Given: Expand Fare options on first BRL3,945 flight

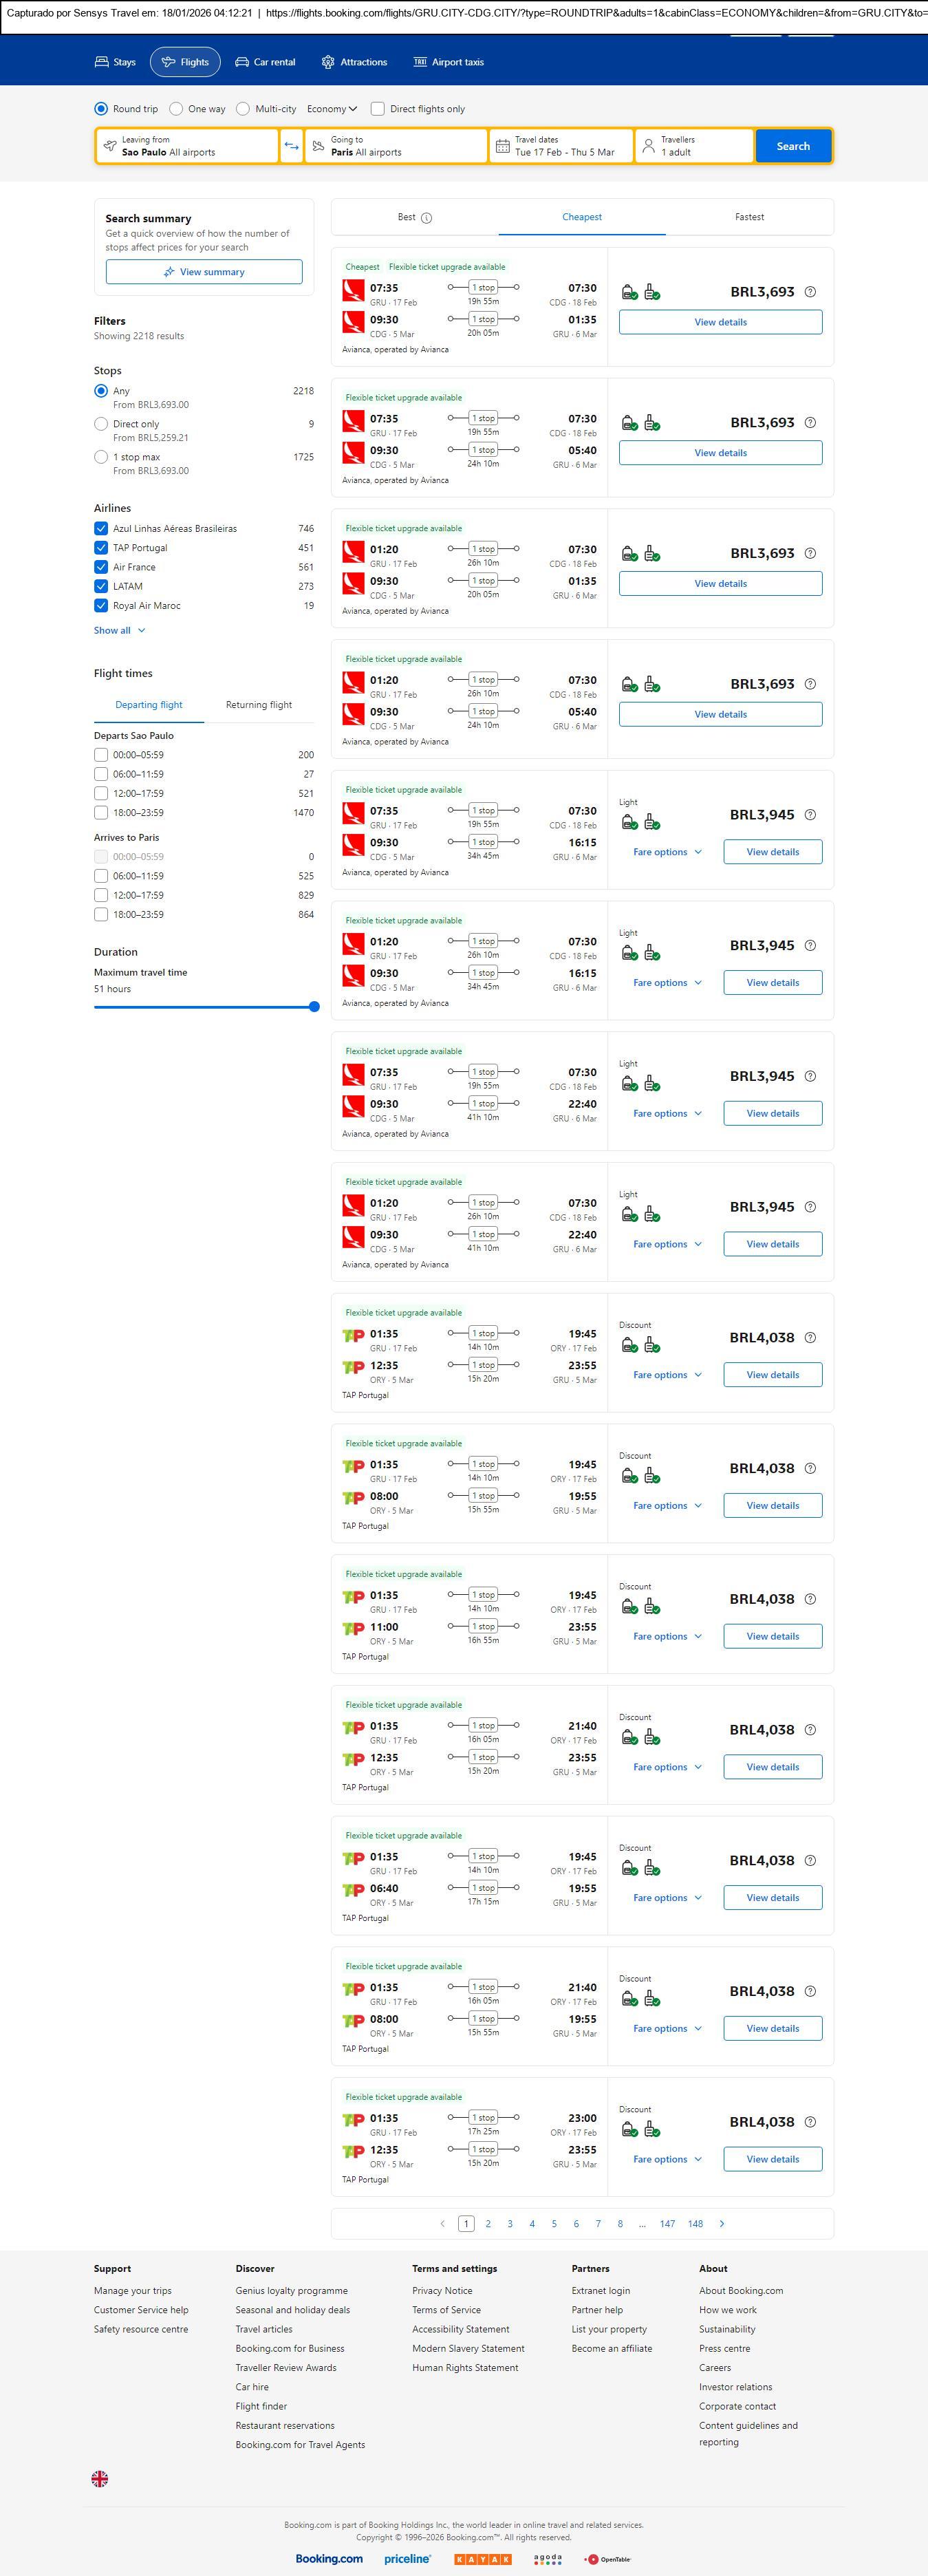Looking at the screenshot, I should (667, 852).
